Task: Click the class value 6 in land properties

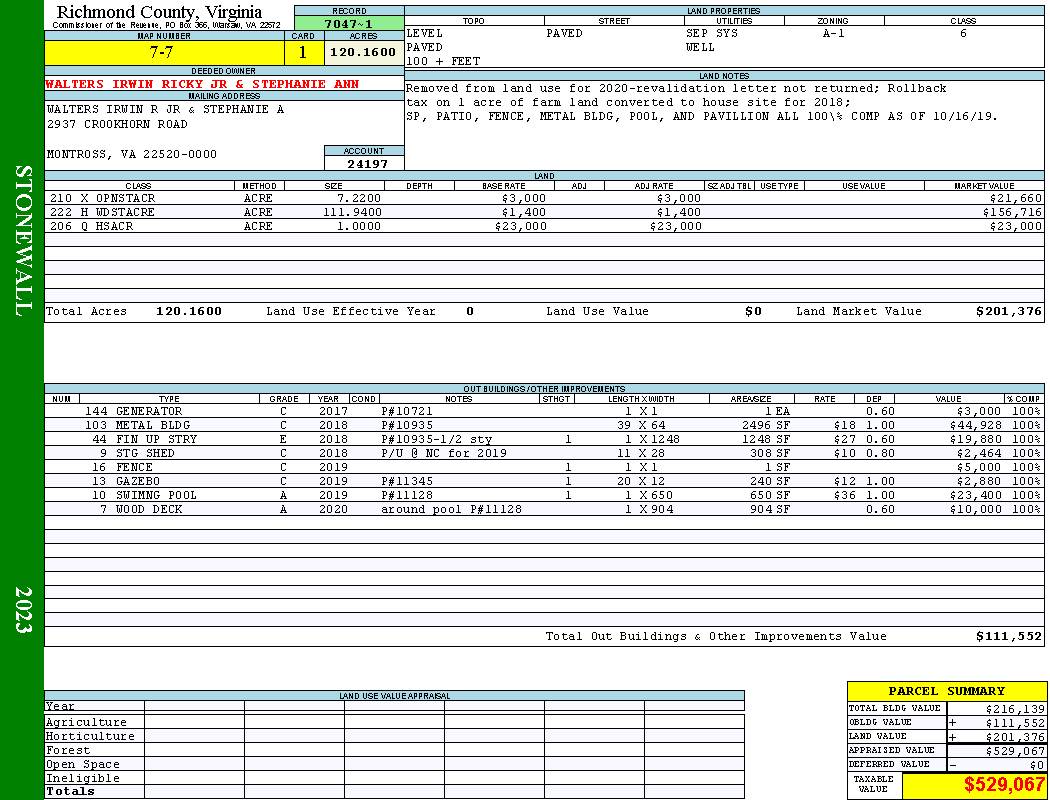Action: tap(963, 33)
